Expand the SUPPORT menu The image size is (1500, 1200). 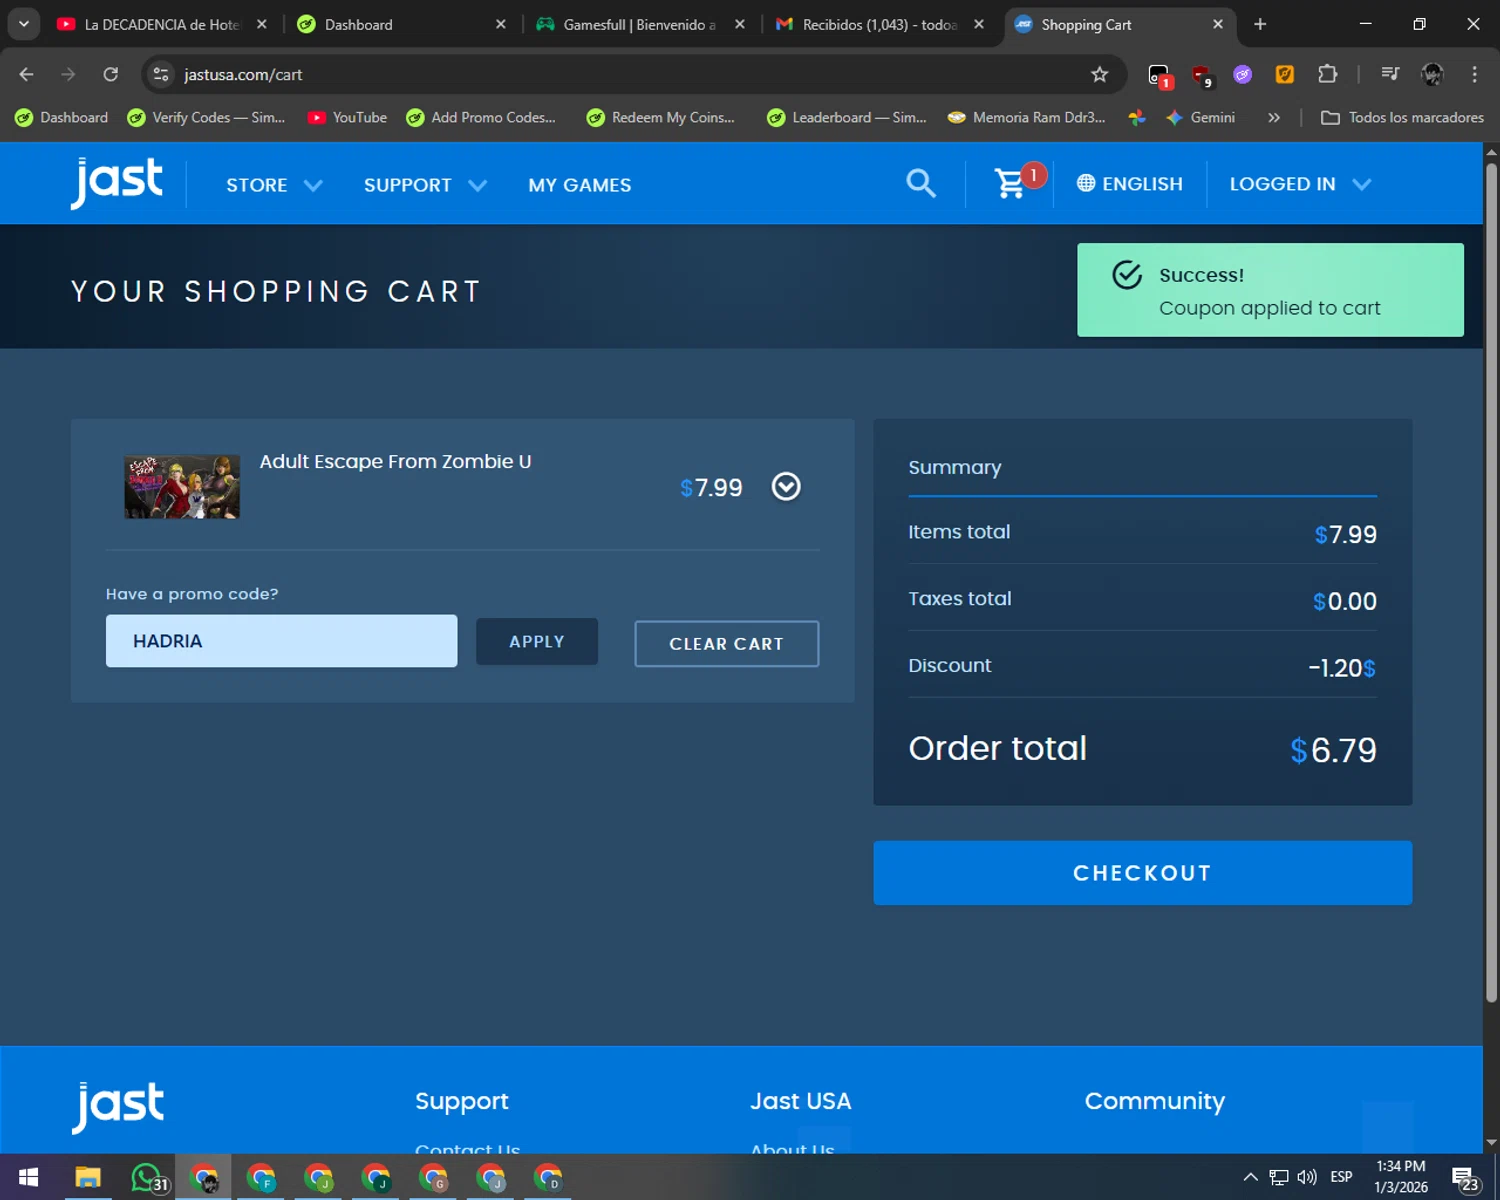(x=425, y=185)
